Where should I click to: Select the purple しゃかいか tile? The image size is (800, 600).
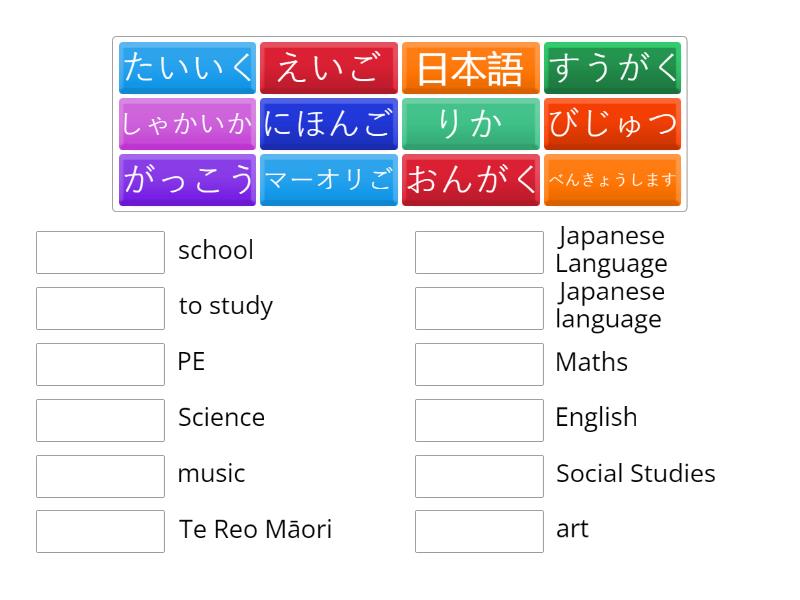coord(188,124)
